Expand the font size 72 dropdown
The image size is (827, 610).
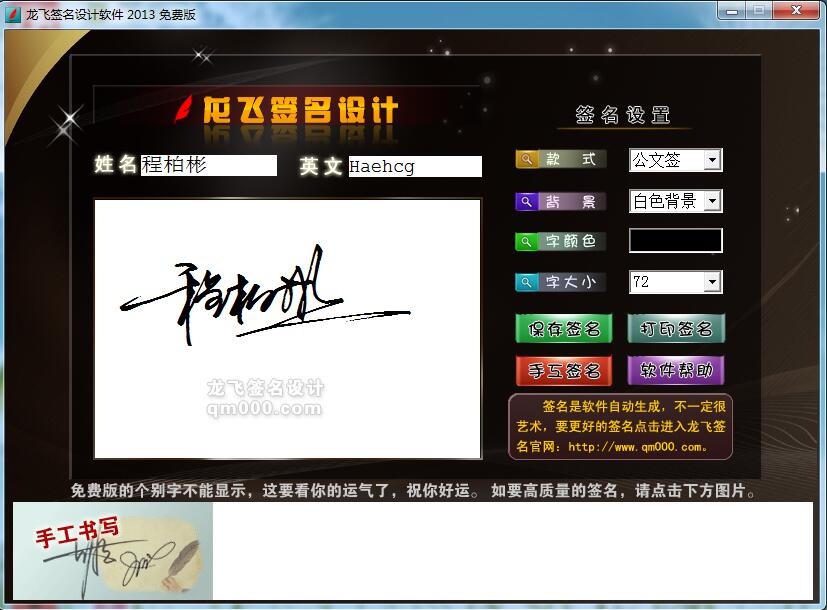[x=711, y=283]
